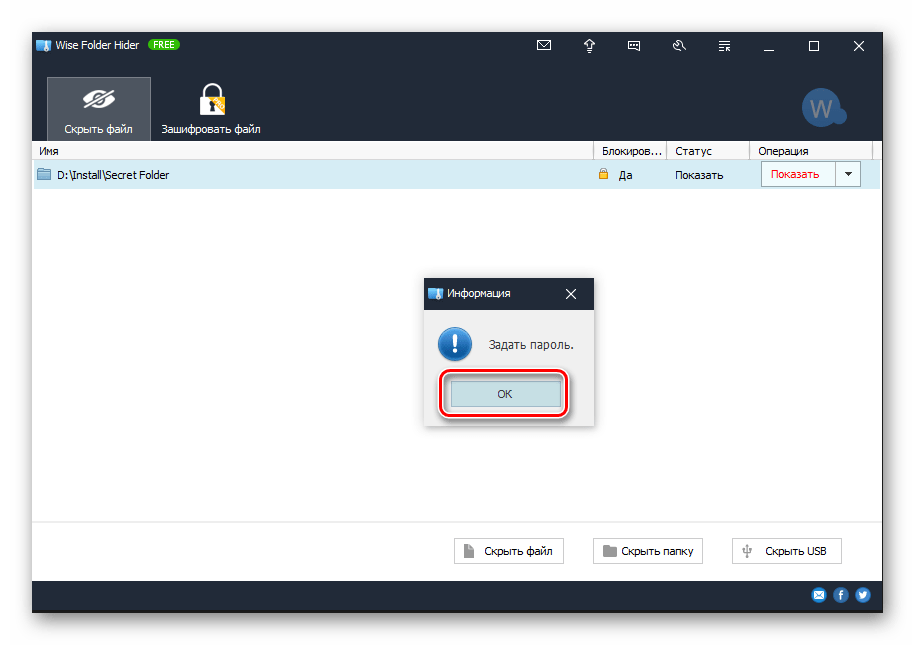915x645 pixels.
Task: Expand the operation dropdown arrow
Action: [x=848, y=174]
